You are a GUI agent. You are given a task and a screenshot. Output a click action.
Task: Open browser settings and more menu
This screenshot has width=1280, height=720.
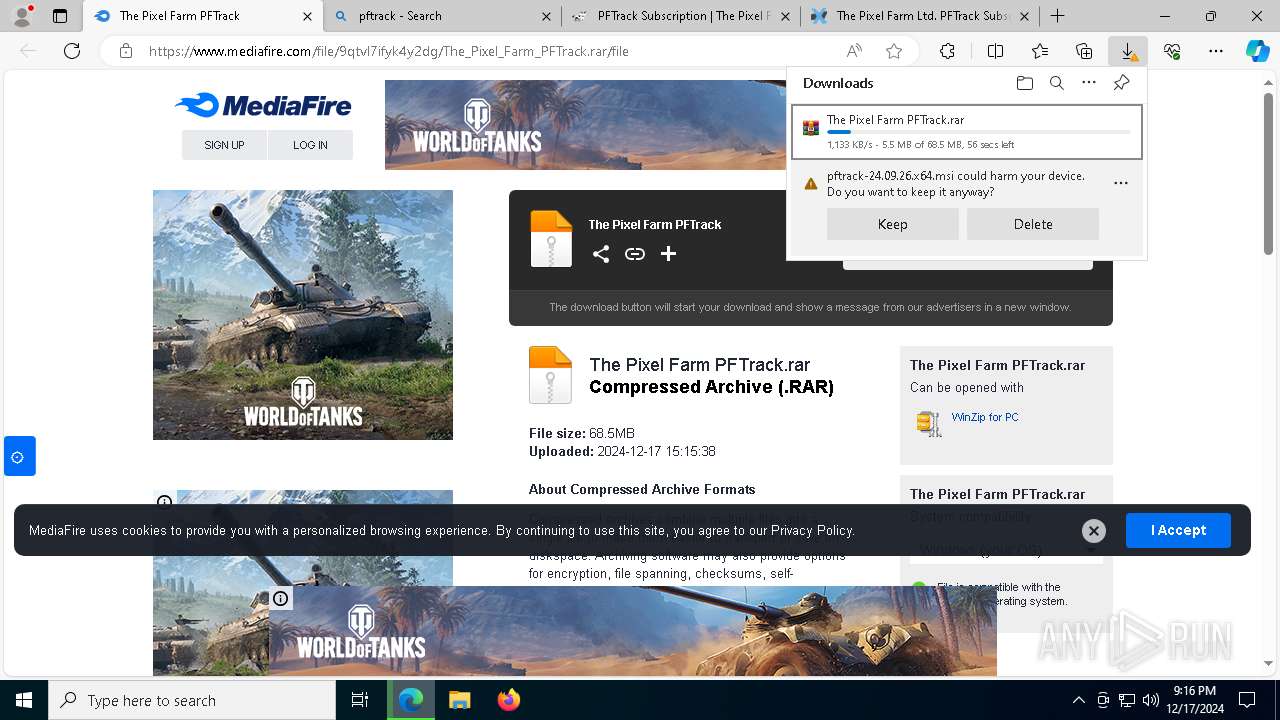click(x=1216, y=51)
